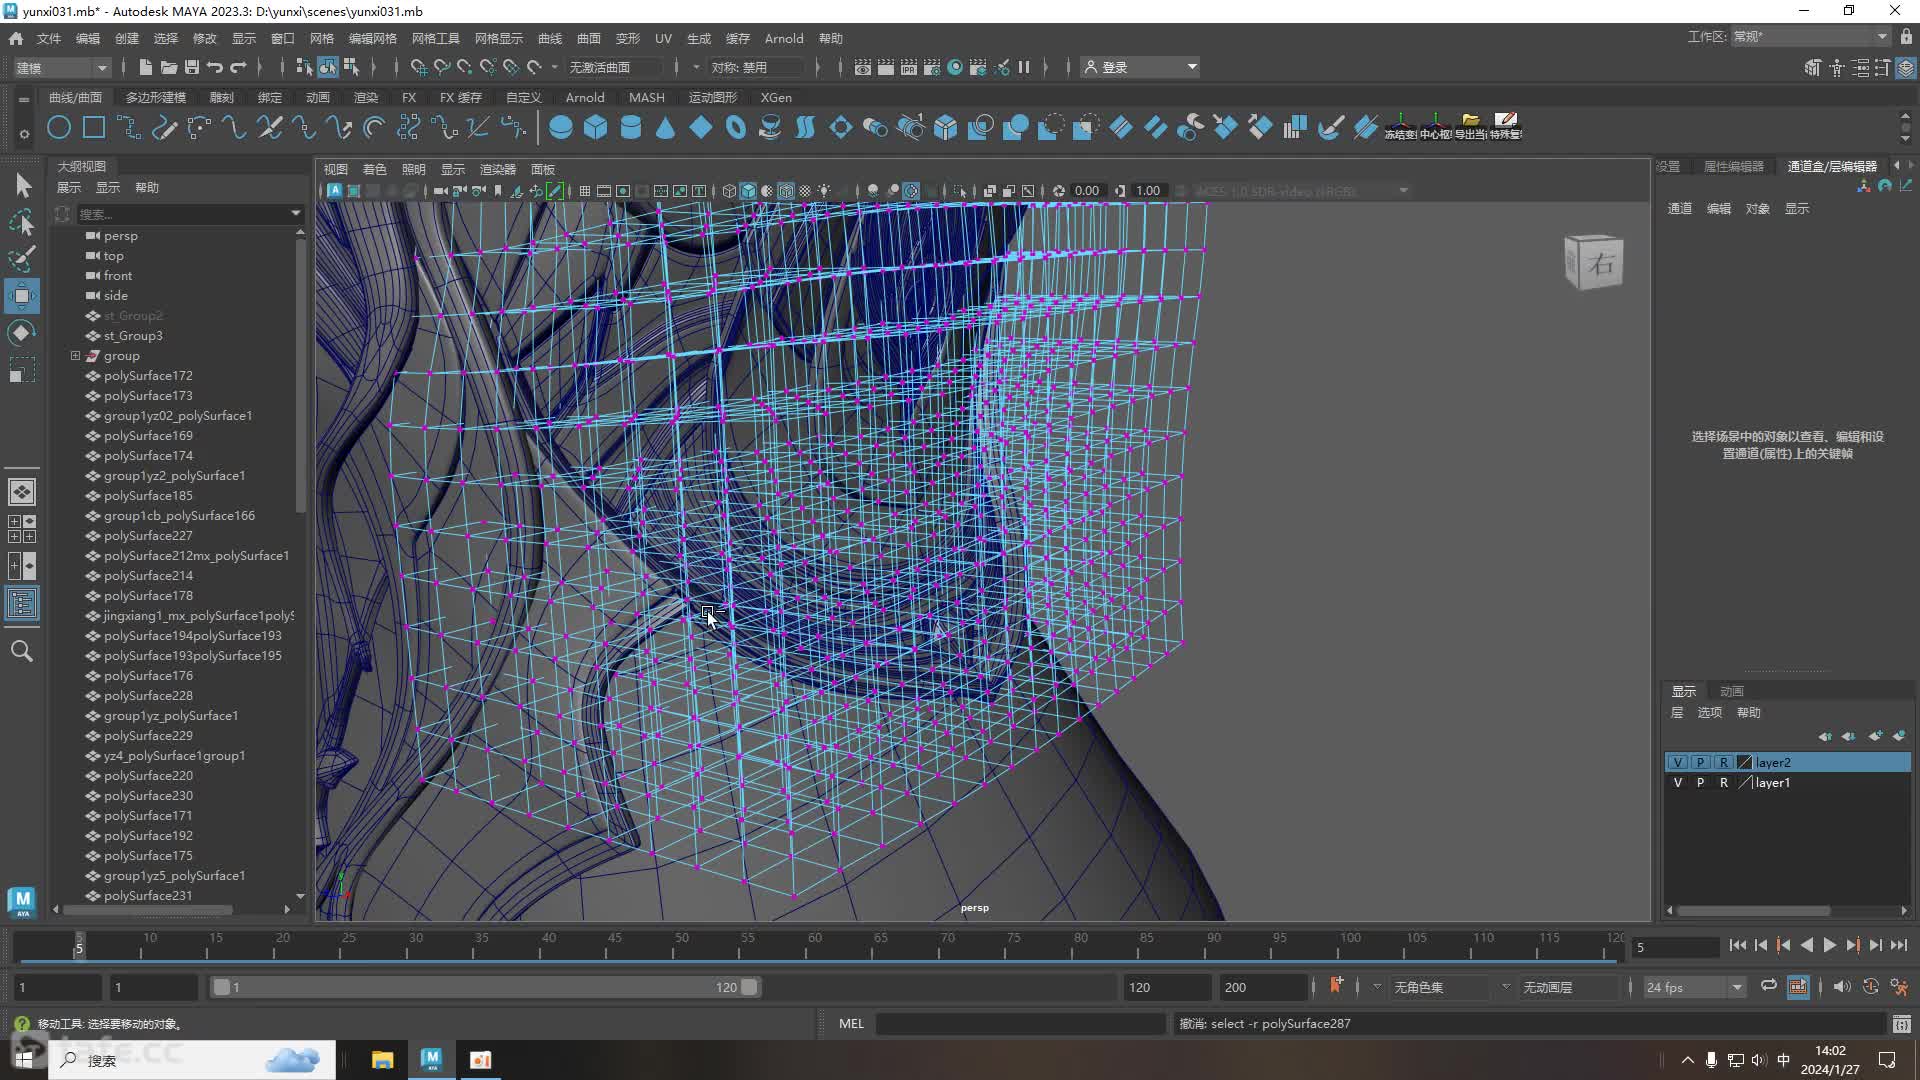Click the view cube in viewport
This screenshot has width=1920, height=1080.
point(1594,262)
